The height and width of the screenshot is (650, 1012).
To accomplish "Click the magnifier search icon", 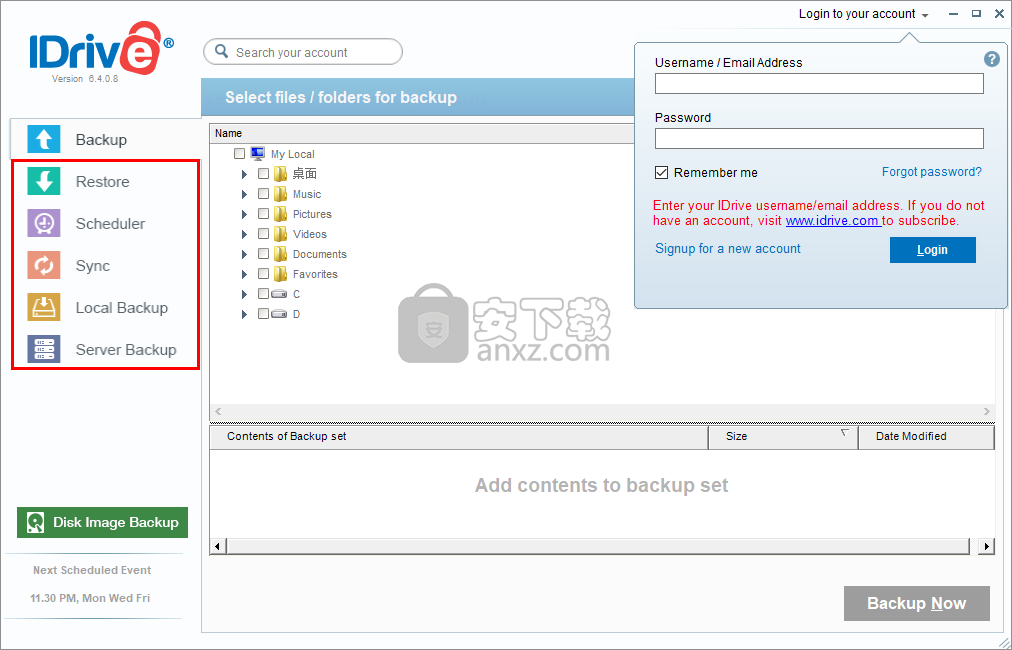I will (x=221, y=51).
